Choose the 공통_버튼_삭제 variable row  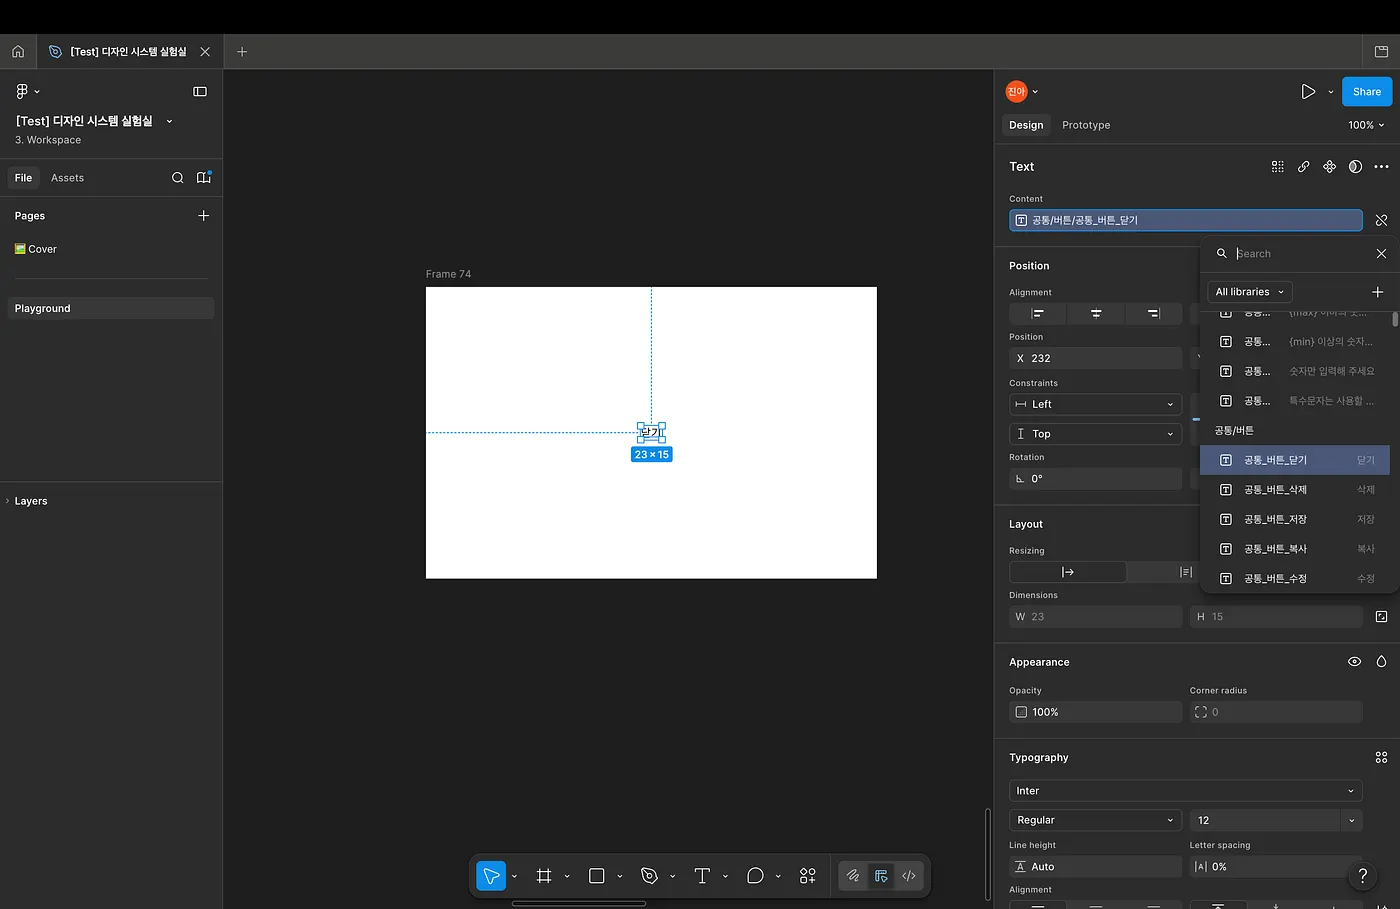pyautogui.click(x=1295, y=490)
